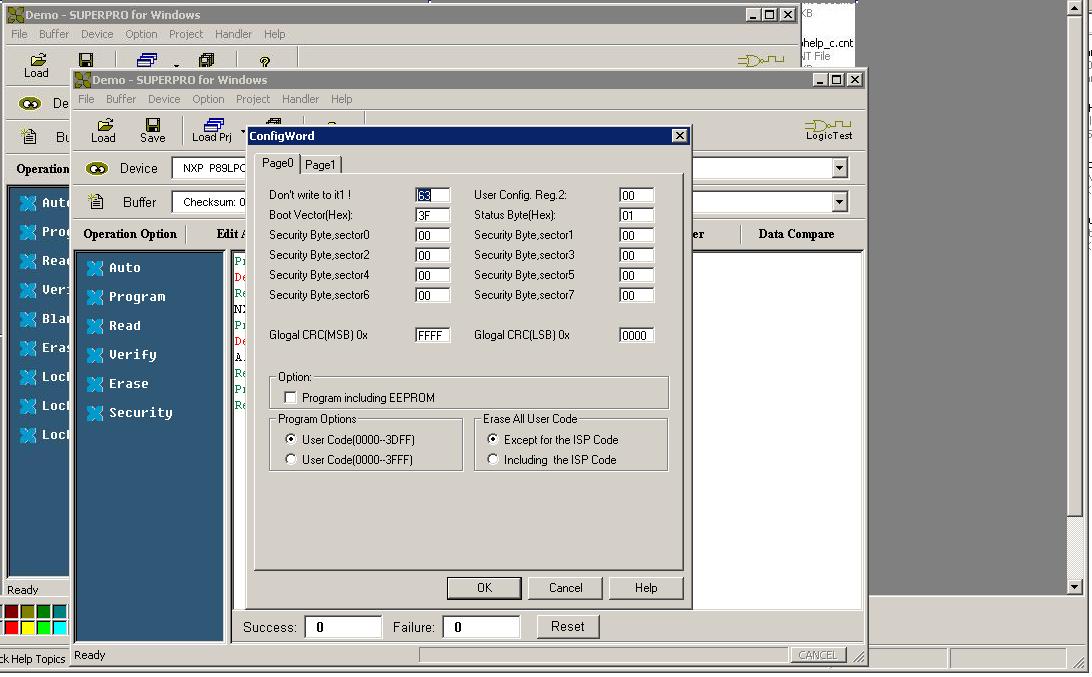Click the Load icon in the front toolbar
1092x677 pixels.
[x=103, y=129]
